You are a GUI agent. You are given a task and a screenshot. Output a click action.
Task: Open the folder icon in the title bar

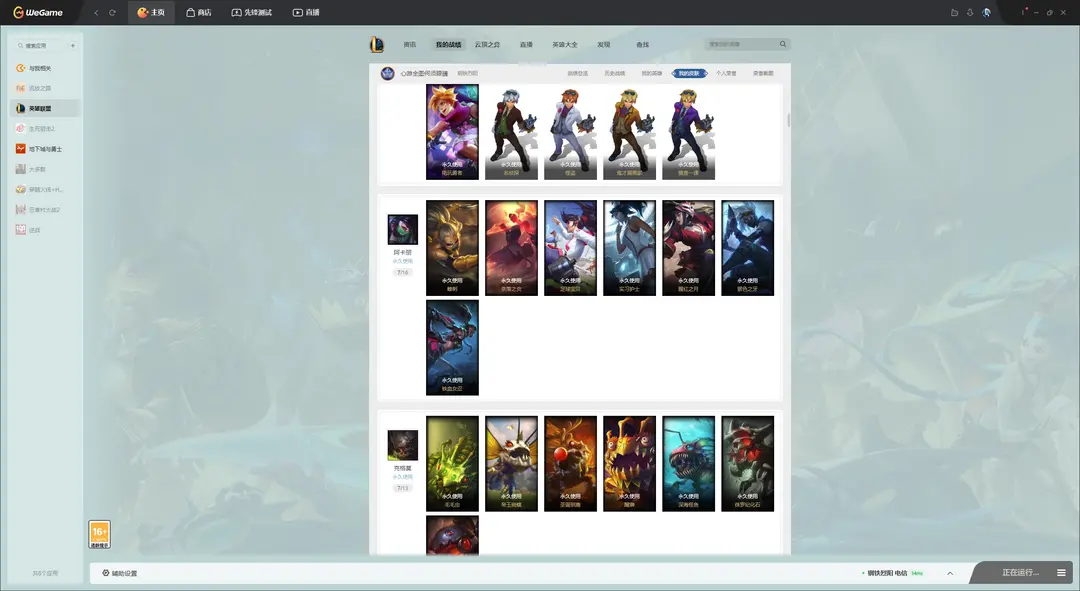954,12
